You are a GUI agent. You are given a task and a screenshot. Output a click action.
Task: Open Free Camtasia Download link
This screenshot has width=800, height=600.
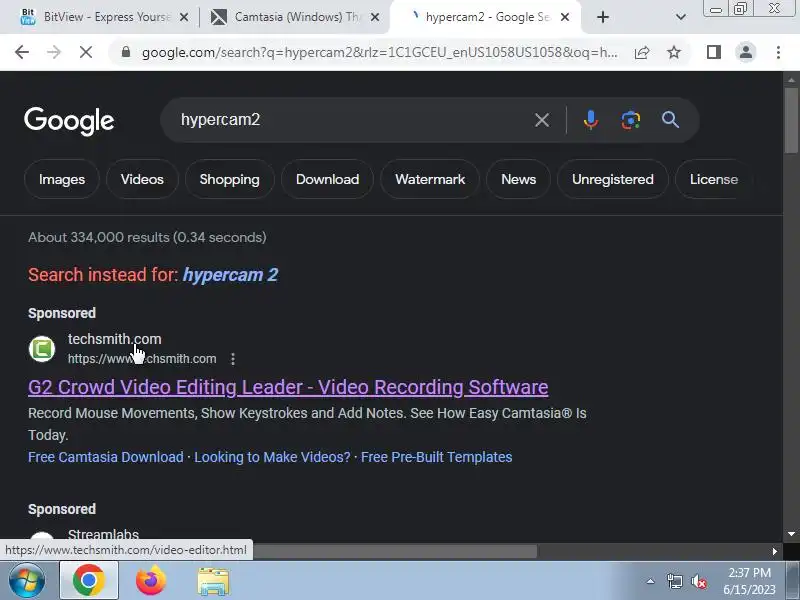pyautogui.click(x=106, y=457)
